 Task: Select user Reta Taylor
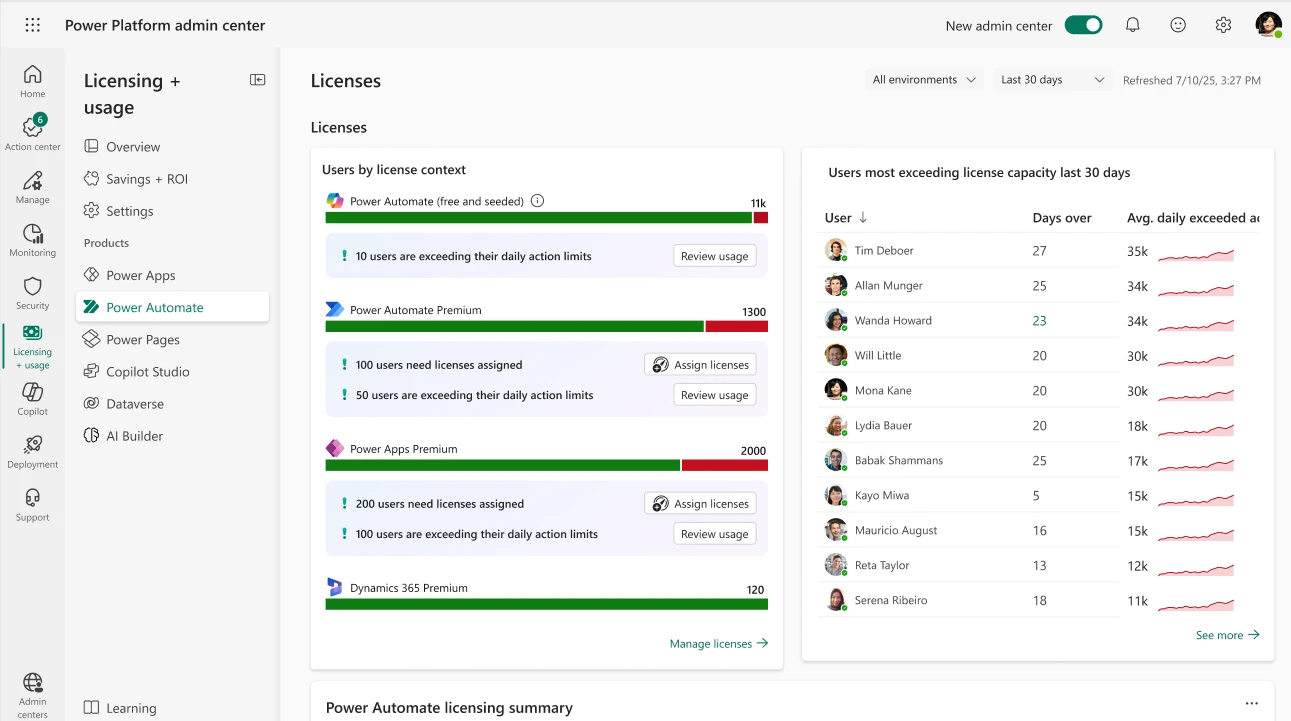pyautogui.click(x=882, y=566)
